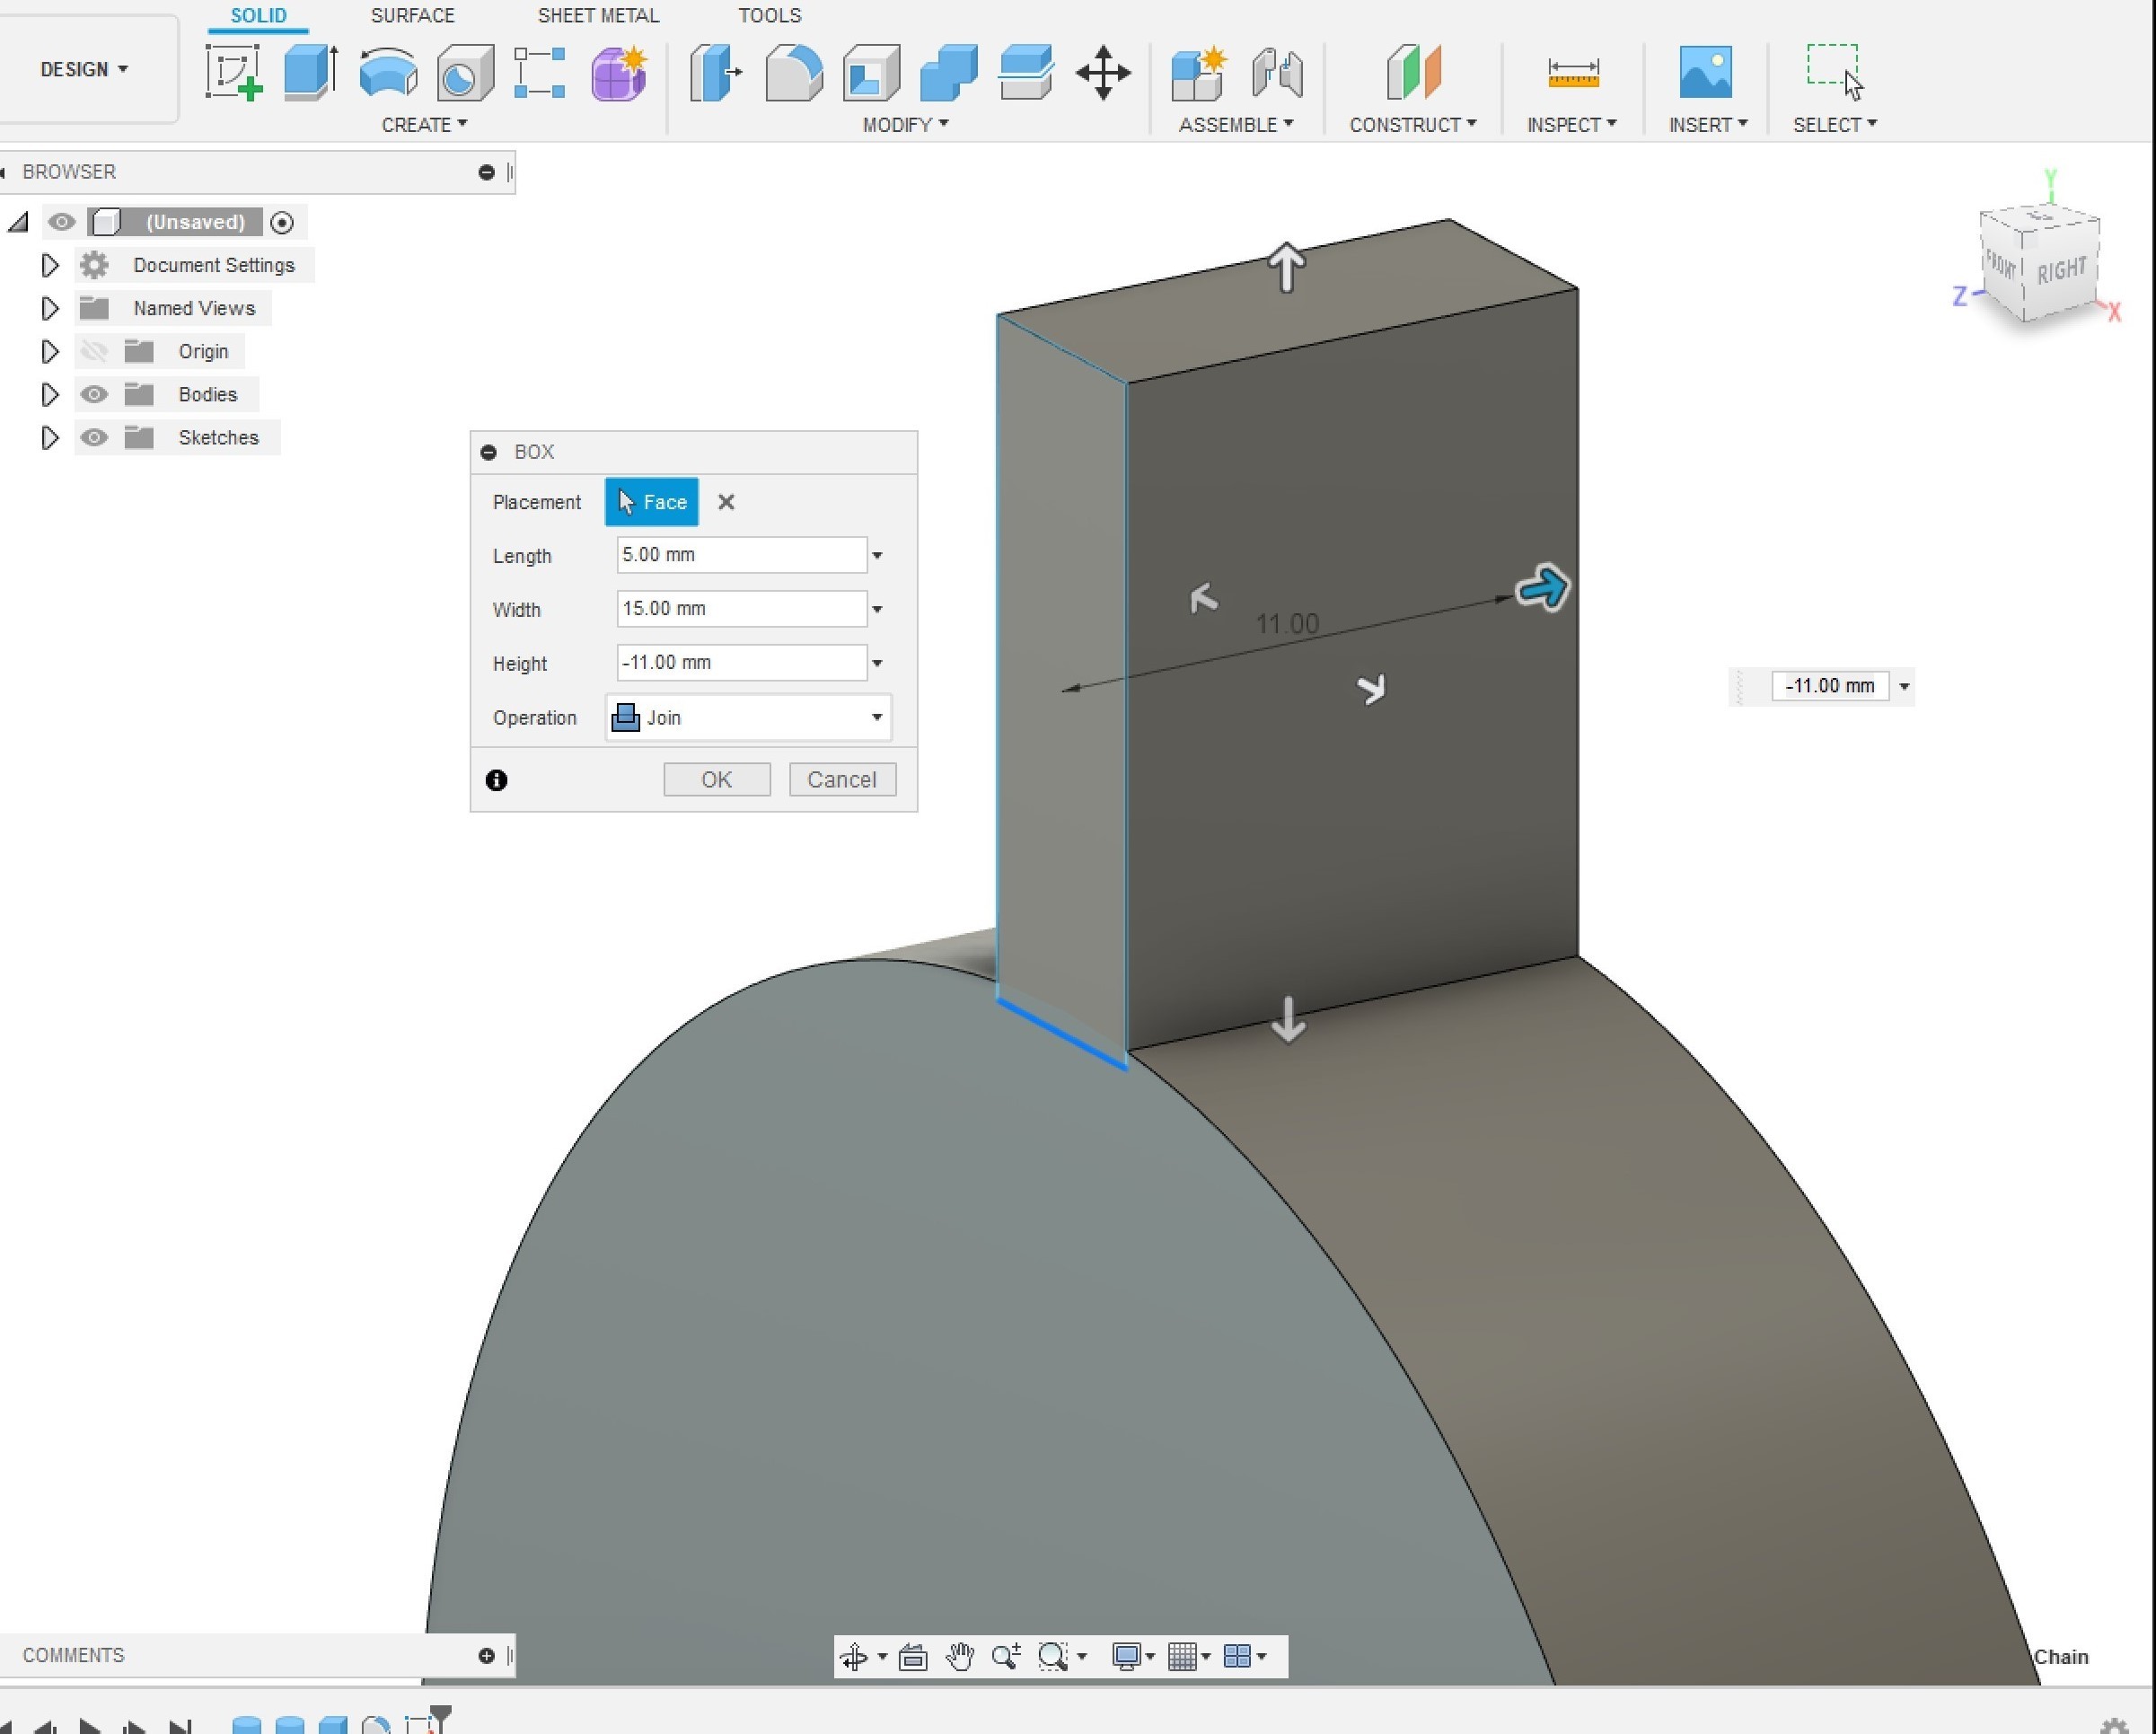Viewport: 2156px width, 1734px height.
Task: Open the CONSTRUCT menu
Action: coord(1413,125)
